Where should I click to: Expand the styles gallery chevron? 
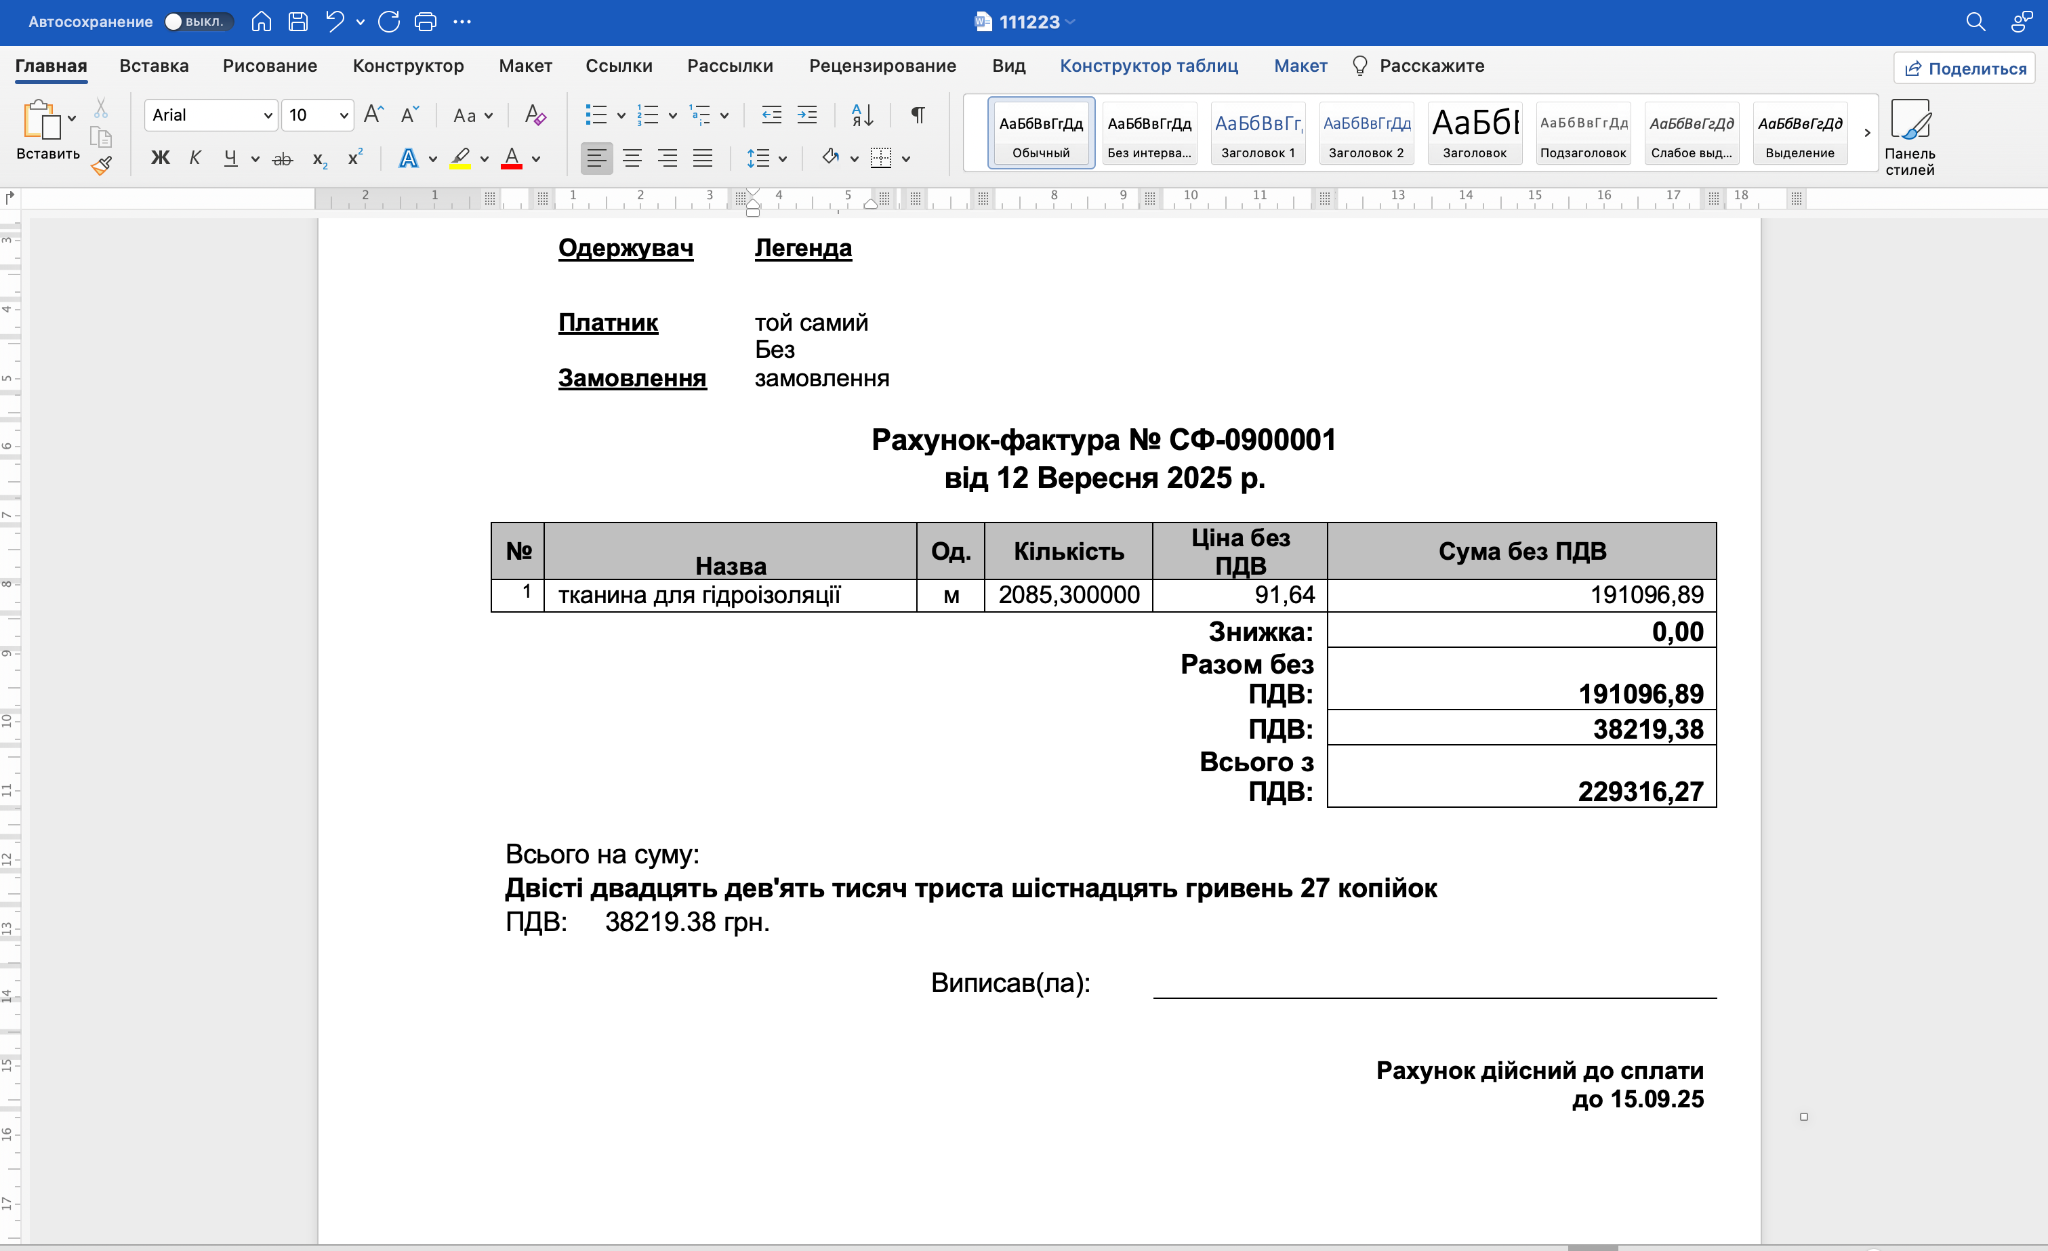(x=1866, y=133)
